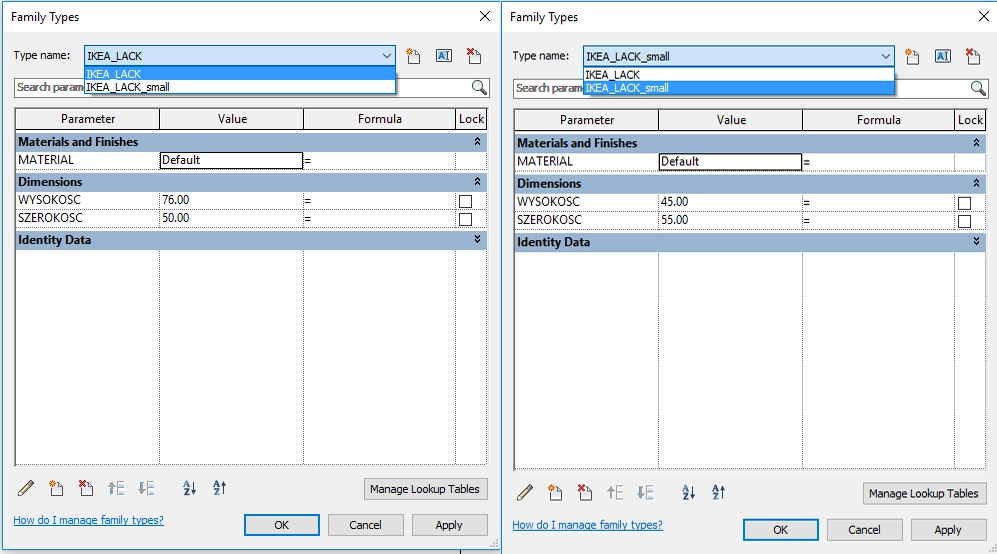Click Edit Parameter pencil in right dialog
Viewport: 997px width, 554px height.
tap(525, 492)
